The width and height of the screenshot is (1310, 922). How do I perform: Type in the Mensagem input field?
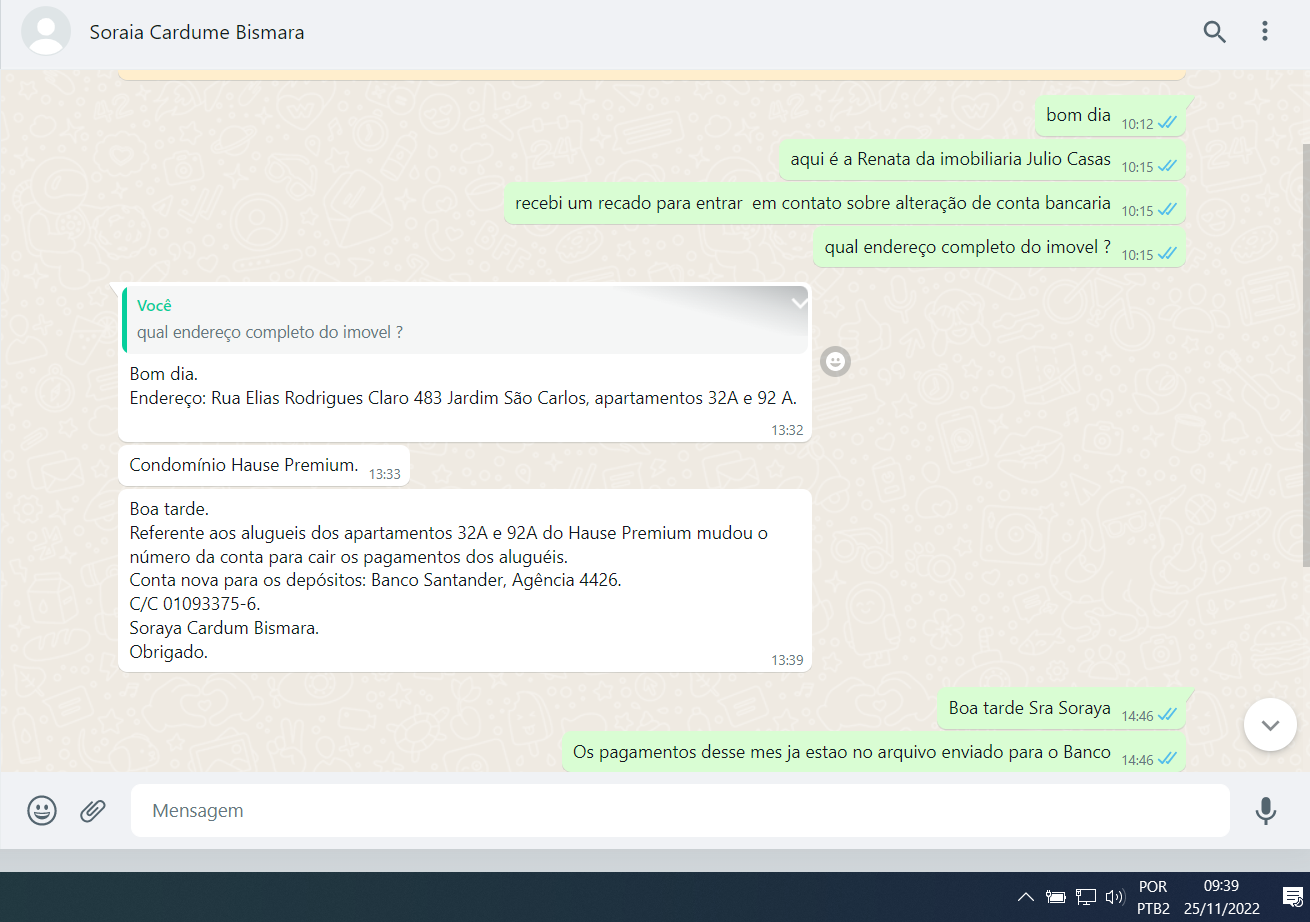pos(680,810)
